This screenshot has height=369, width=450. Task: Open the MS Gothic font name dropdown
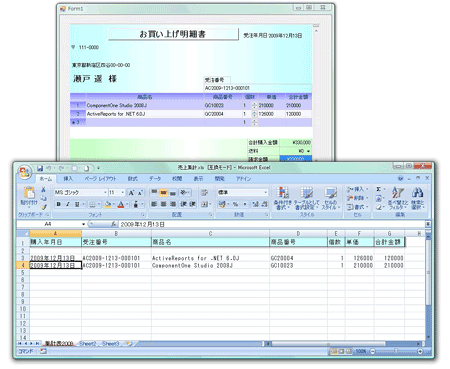coord(105,193)
